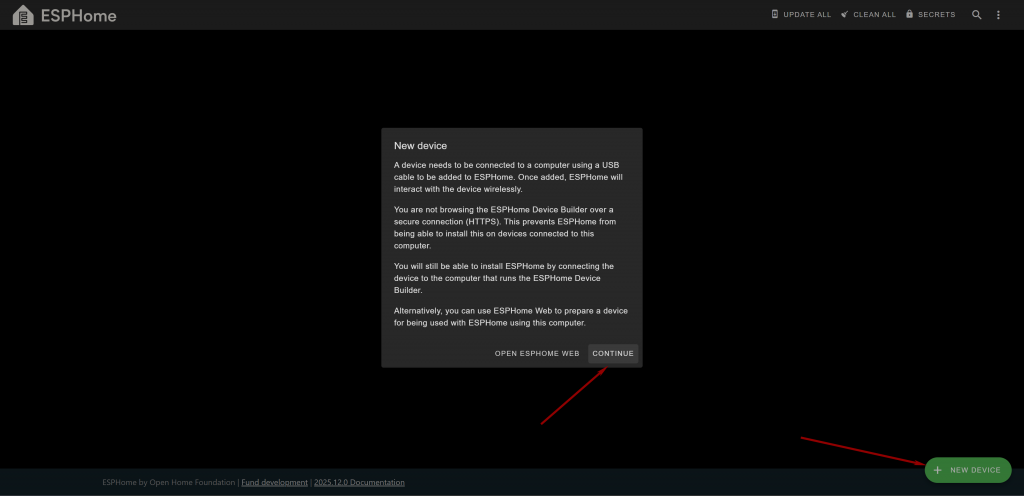Open the Fund development link
This screenshot has width=1024, height=496.
[275, 482]
